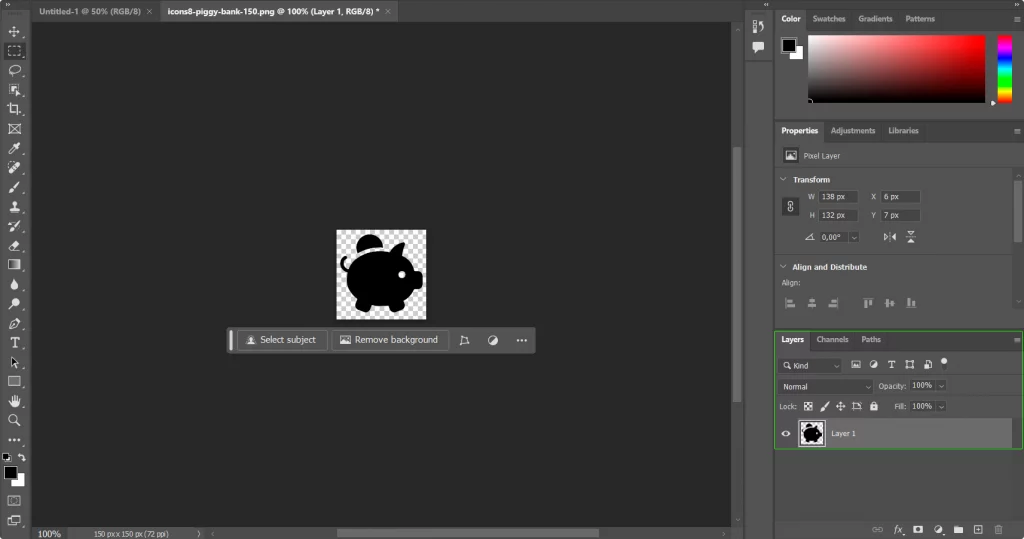Collapse the Align and Distribute section
Screen dimensions: 1024x539
pos(783,267)
